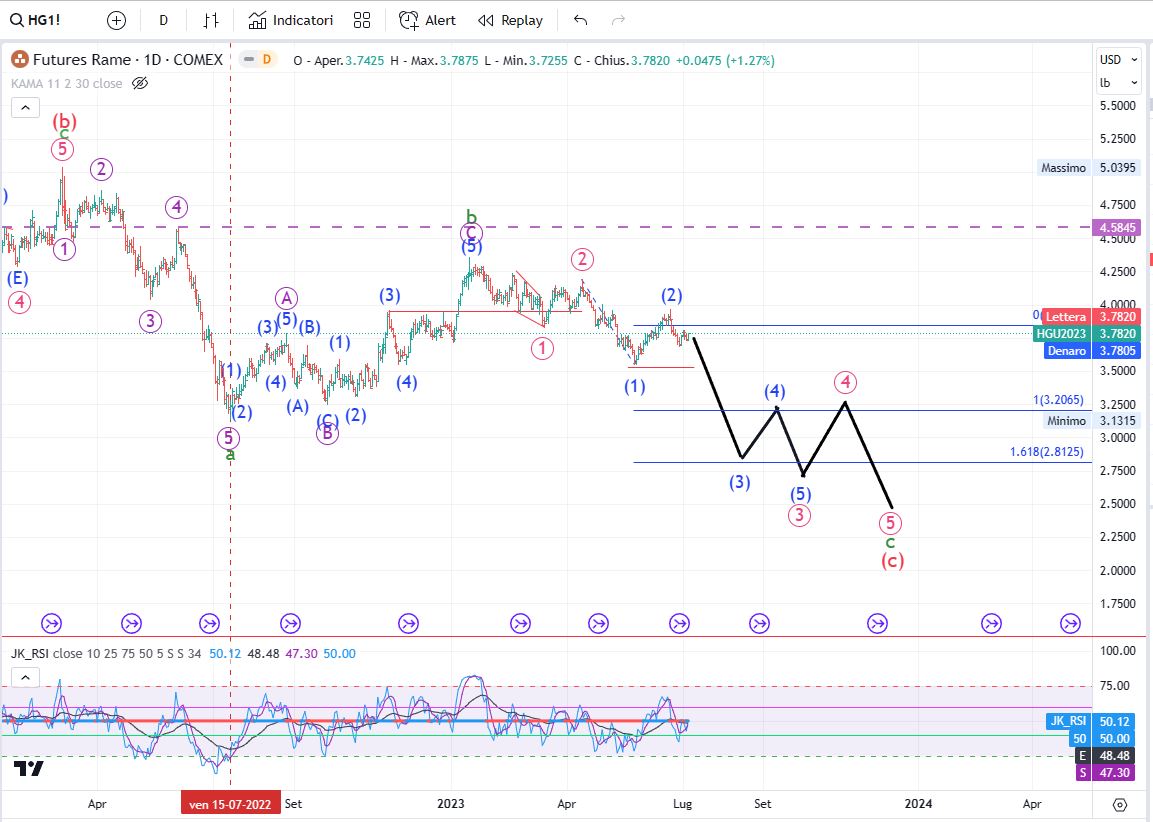Open indicator templates grid icon
Image resolution: width=1153 pixels, height=822 pixels.
362,20
